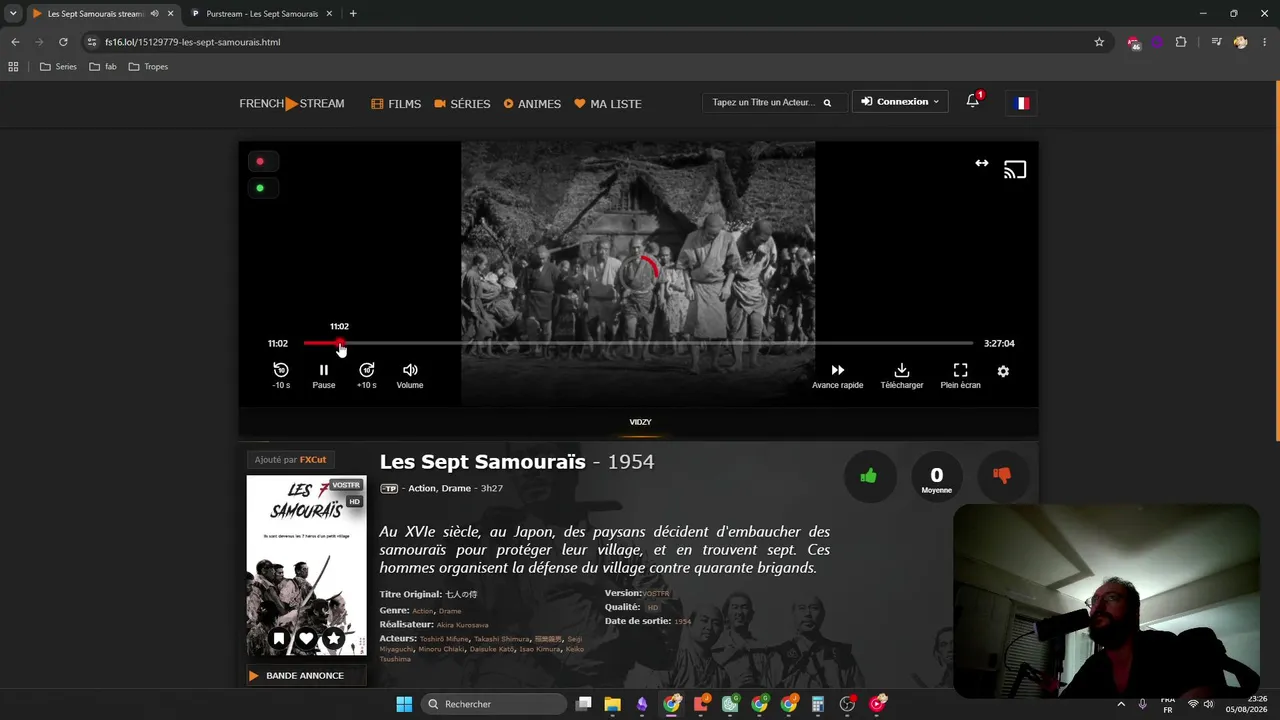
Task: Give the movie a thumbs up
Action: pyautogui.click(x=868, y=476)
